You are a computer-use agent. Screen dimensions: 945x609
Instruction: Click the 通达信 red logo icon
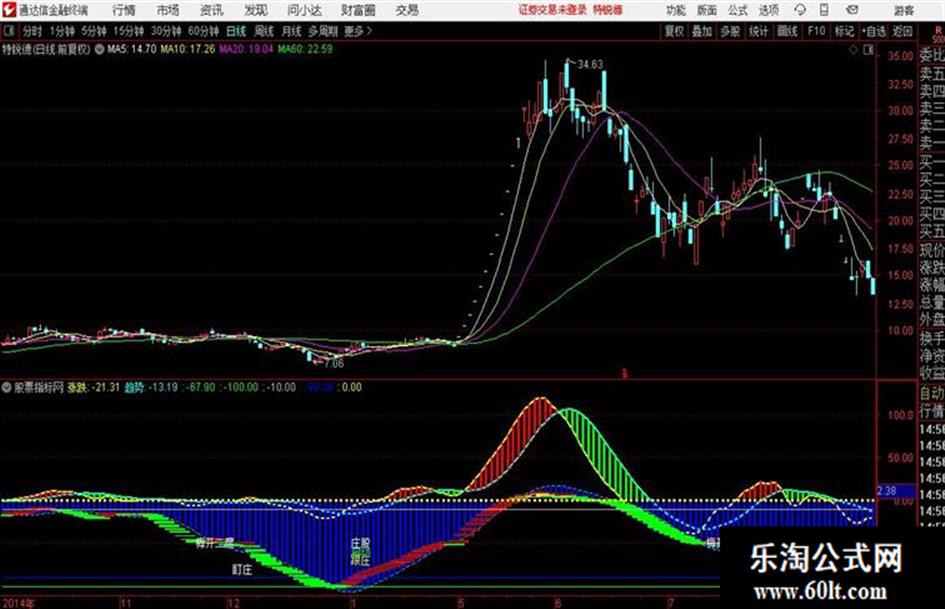tap(8, 10)
